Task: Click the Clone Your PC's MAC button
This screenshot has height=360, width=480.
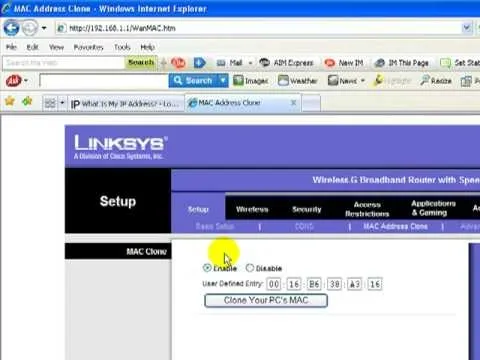Action: click(266, 300)
